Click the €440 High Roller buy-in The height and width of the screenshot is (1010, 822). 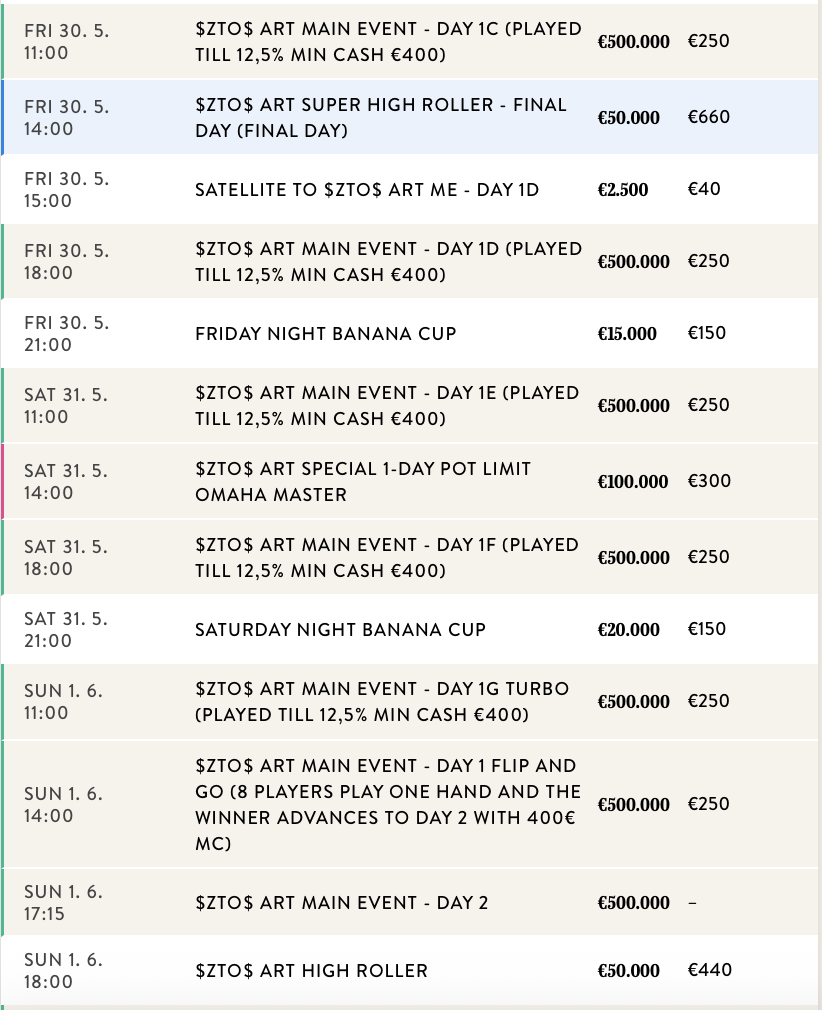(709, 969)
